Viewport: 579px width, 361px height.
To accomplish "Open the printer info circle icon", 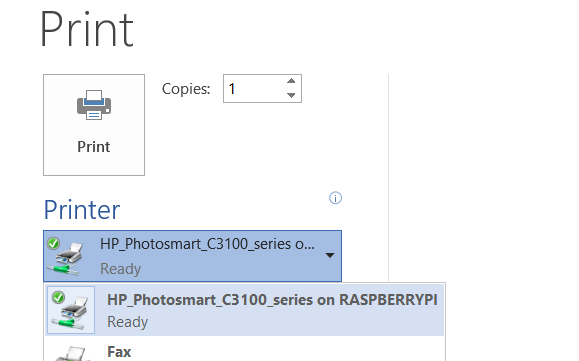I will point(335,198).
